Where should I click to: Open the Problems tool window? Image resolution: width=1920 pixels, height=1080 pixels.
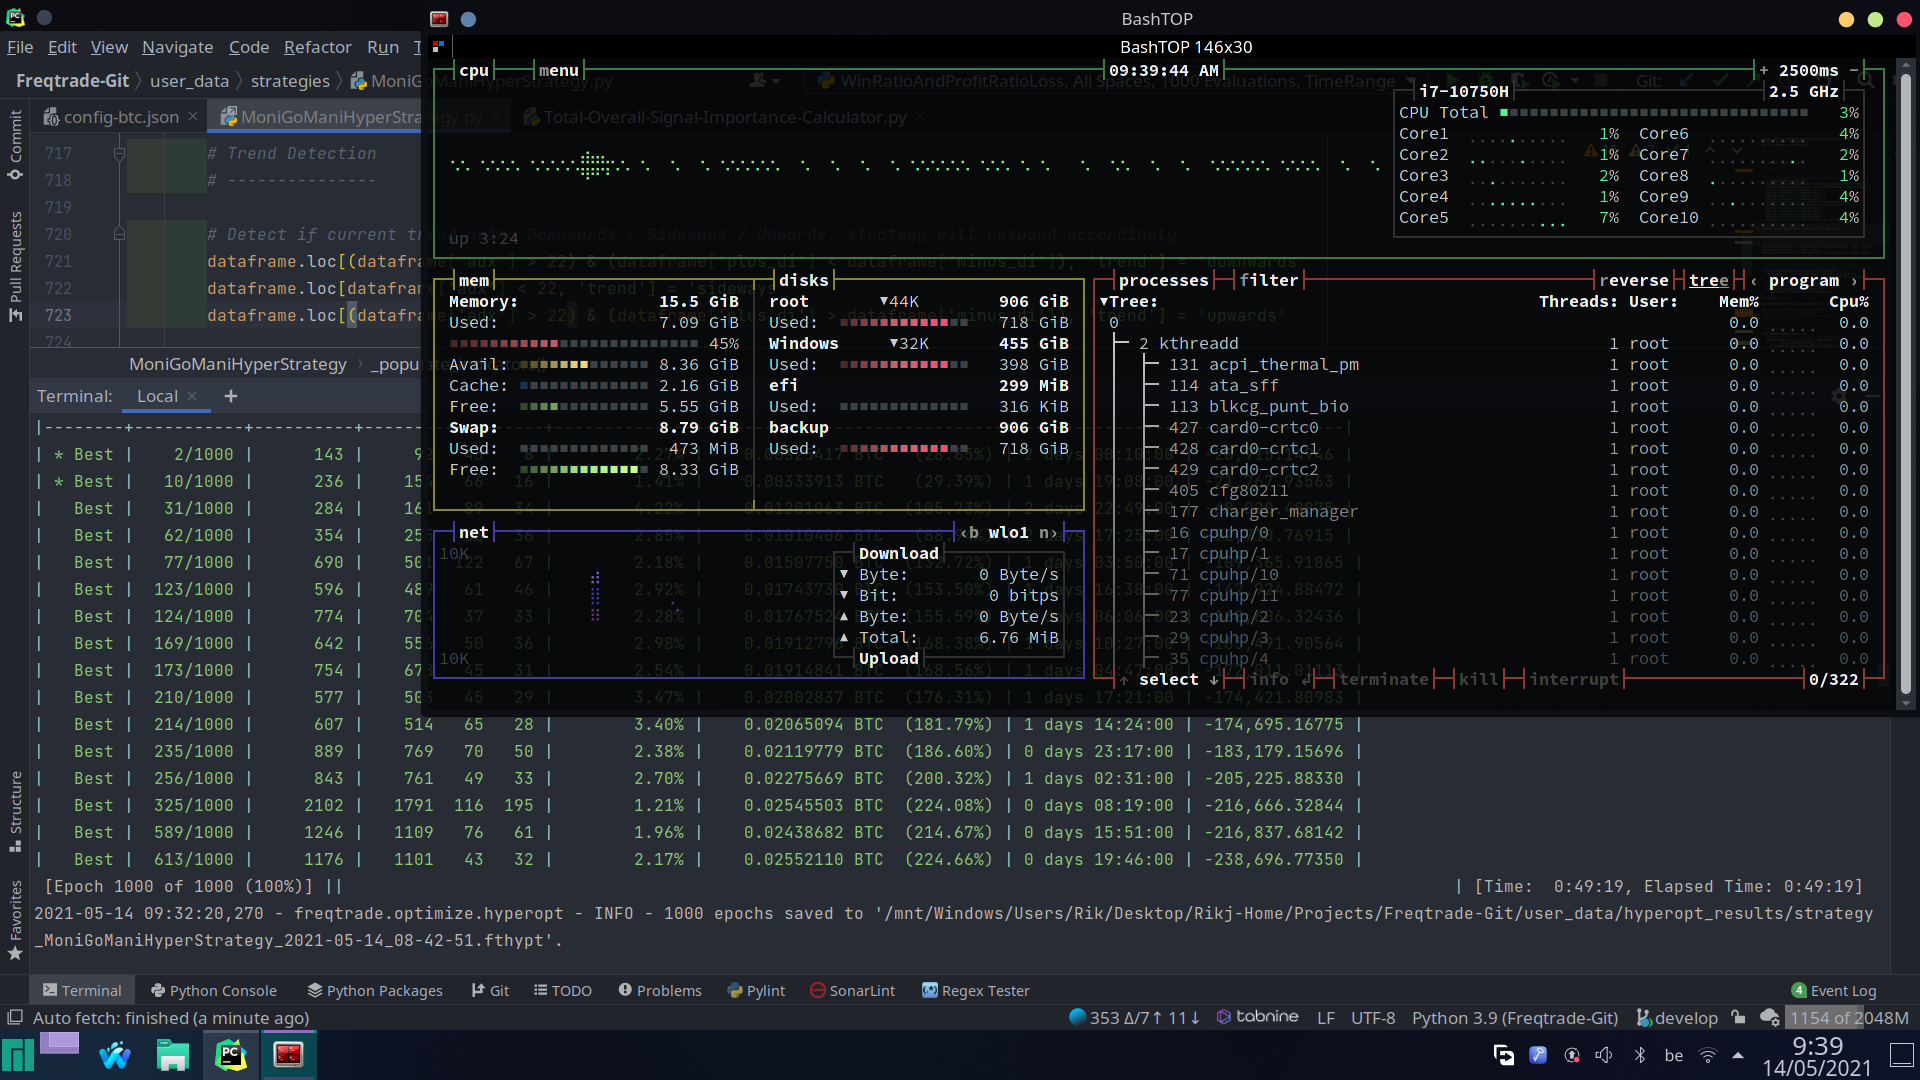[x=659, y=990]
